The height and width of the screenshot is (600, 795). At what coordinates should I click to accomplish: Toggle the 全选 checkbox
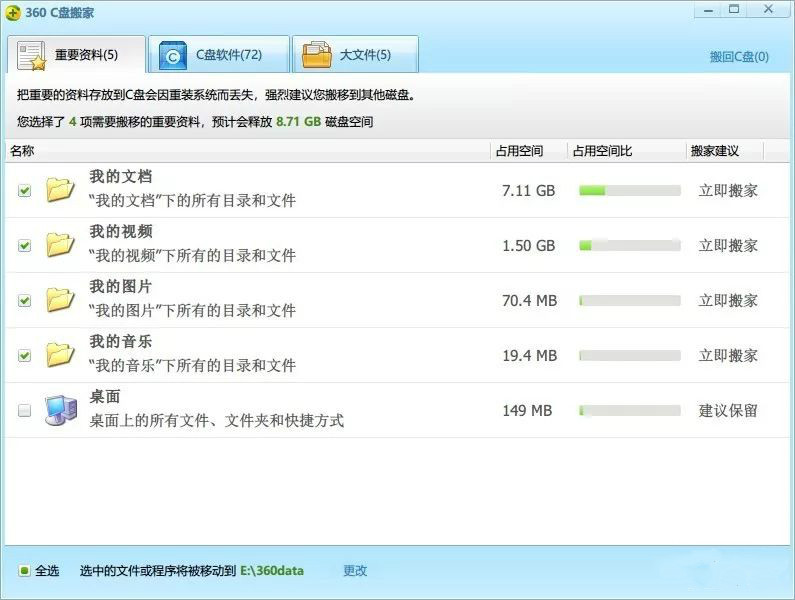24,571
